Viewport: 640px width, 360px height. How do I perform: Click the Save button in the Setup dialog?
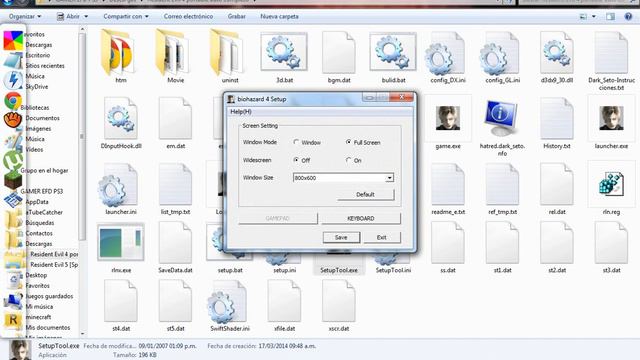point(341,237)
